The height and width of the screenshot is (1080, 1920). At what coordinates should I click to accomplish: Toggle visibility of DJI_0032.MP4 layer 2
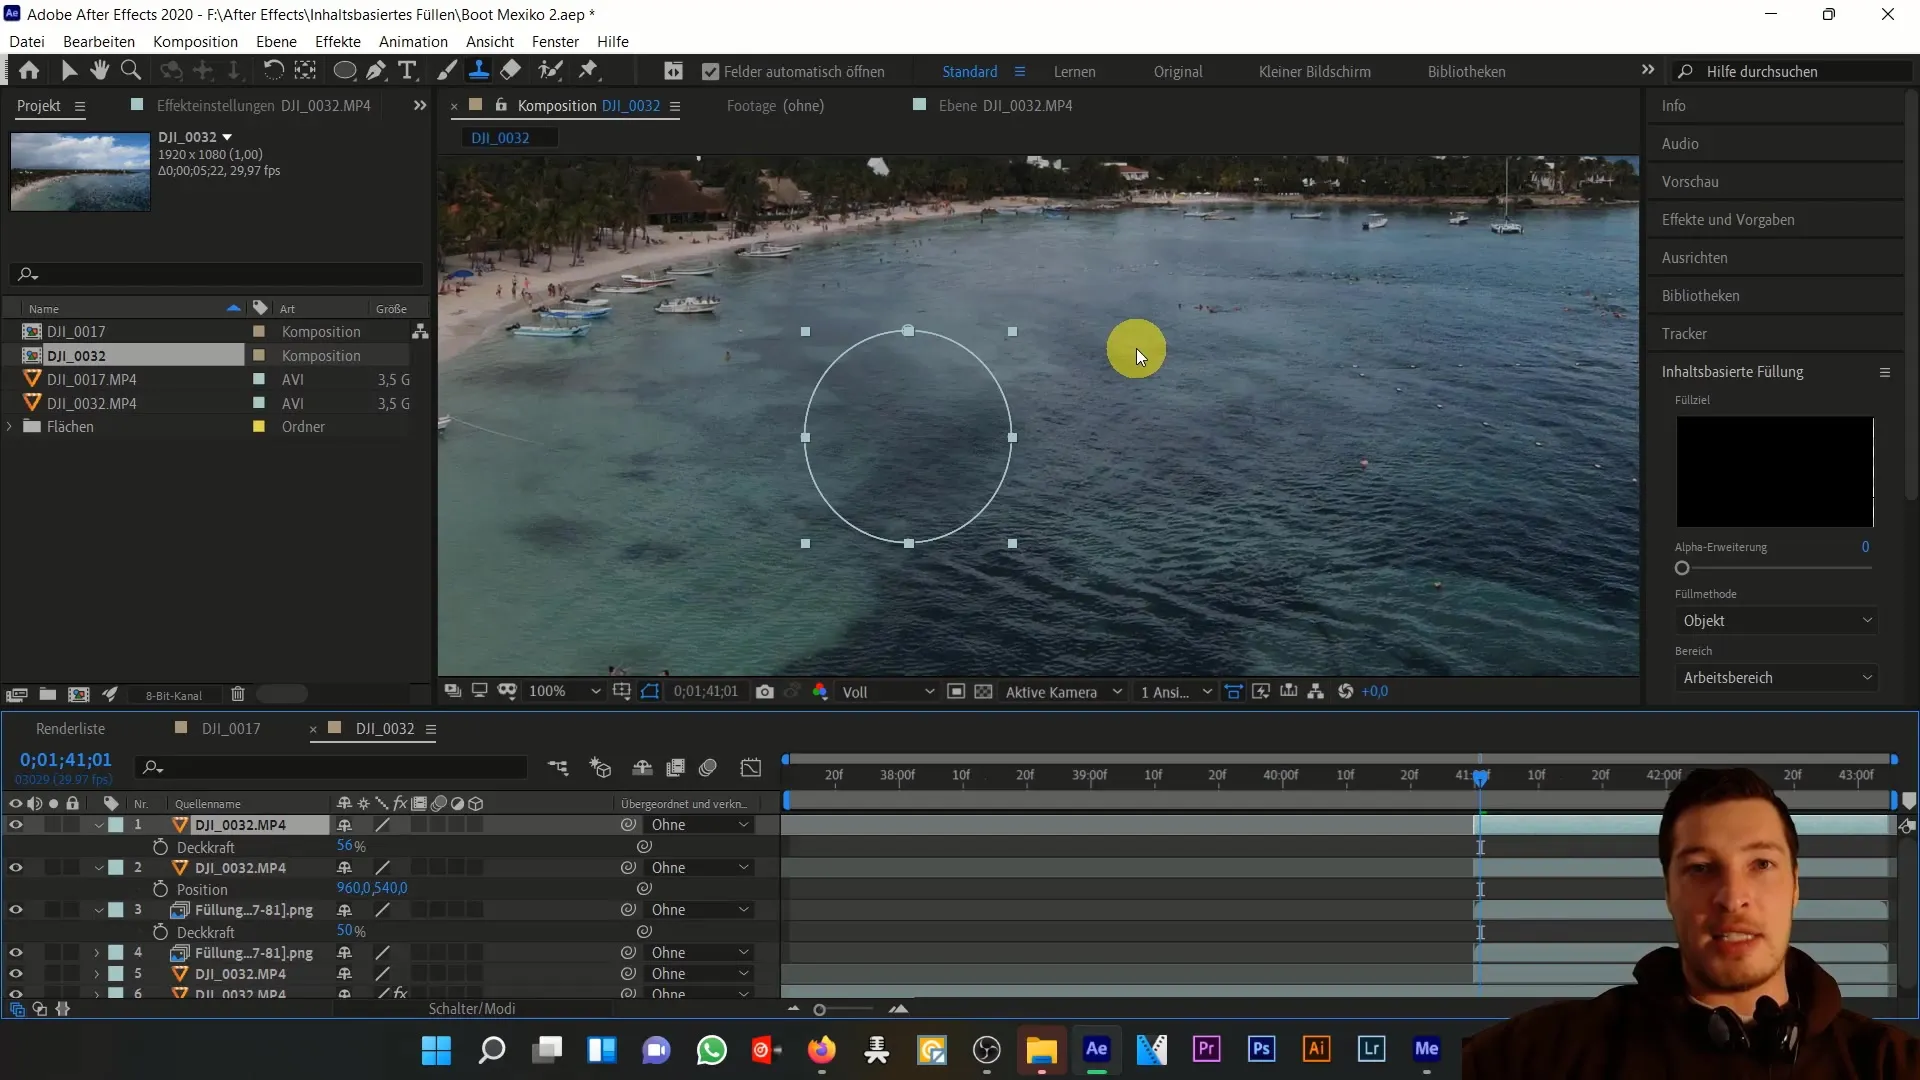(x=16, y=866)
